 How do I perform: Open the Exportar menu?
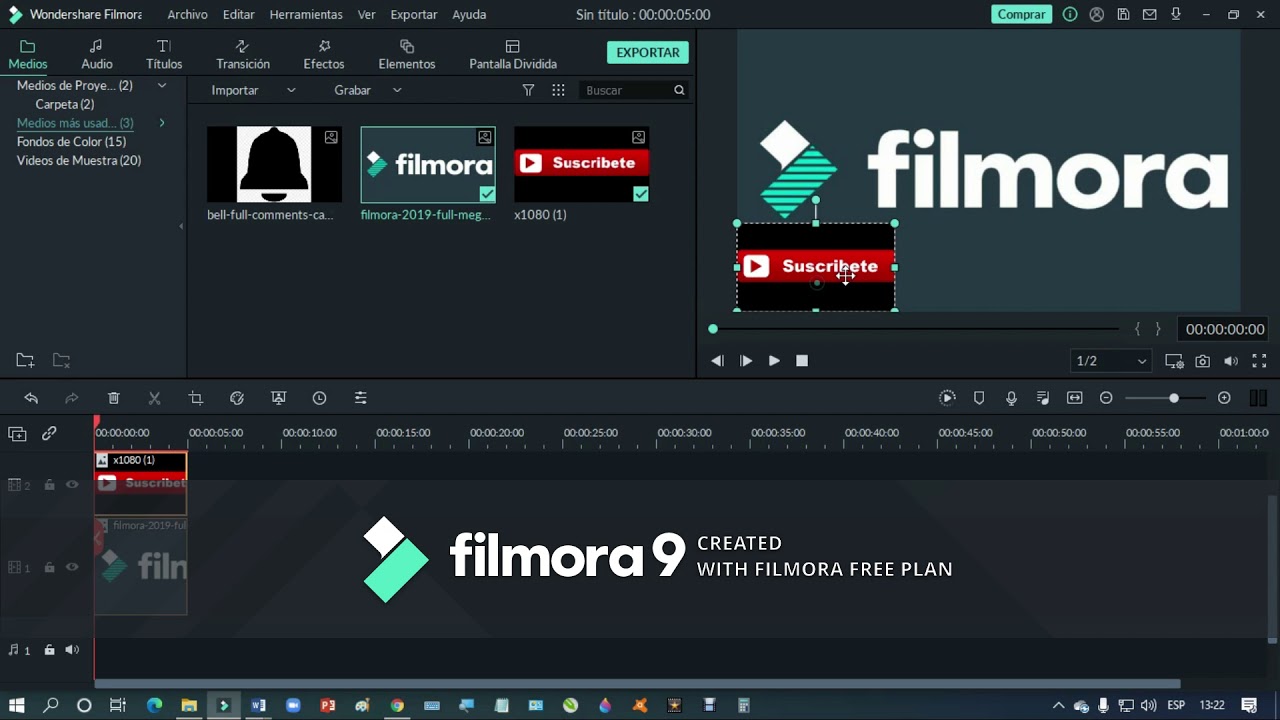[x=414, y=15]
